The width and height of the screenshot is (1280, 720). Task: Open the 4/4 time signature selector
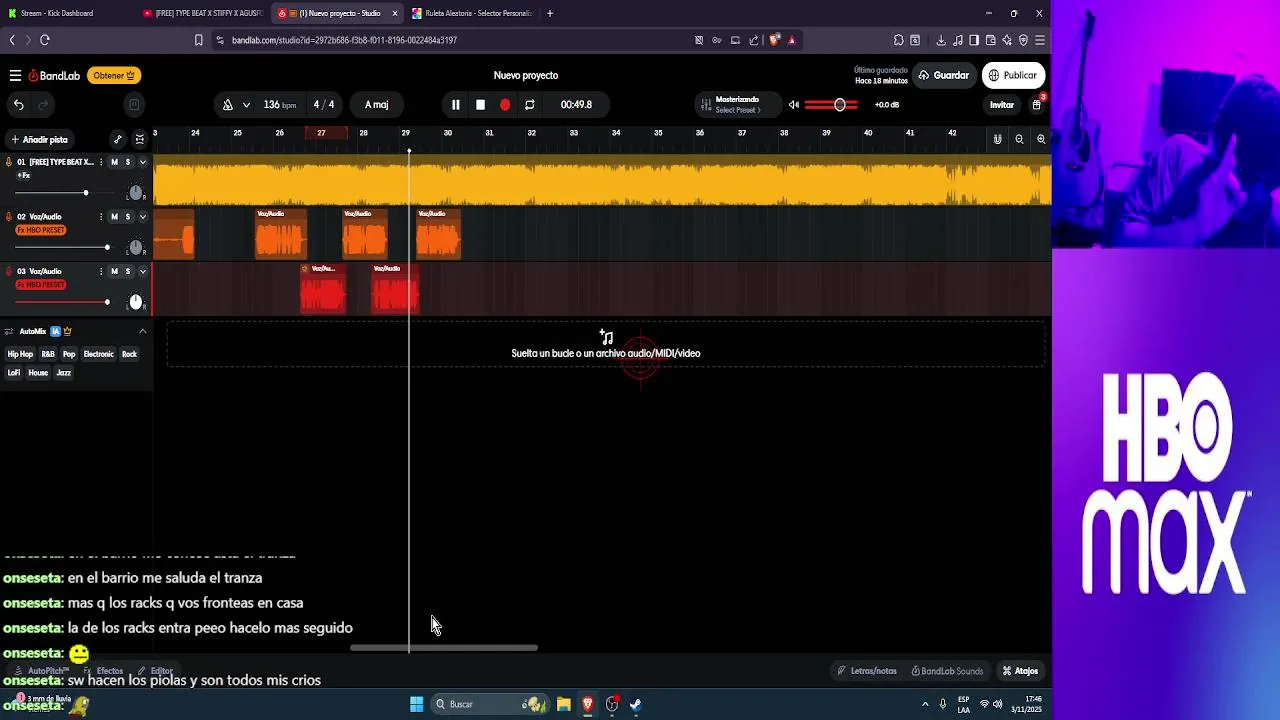[324, 104]
